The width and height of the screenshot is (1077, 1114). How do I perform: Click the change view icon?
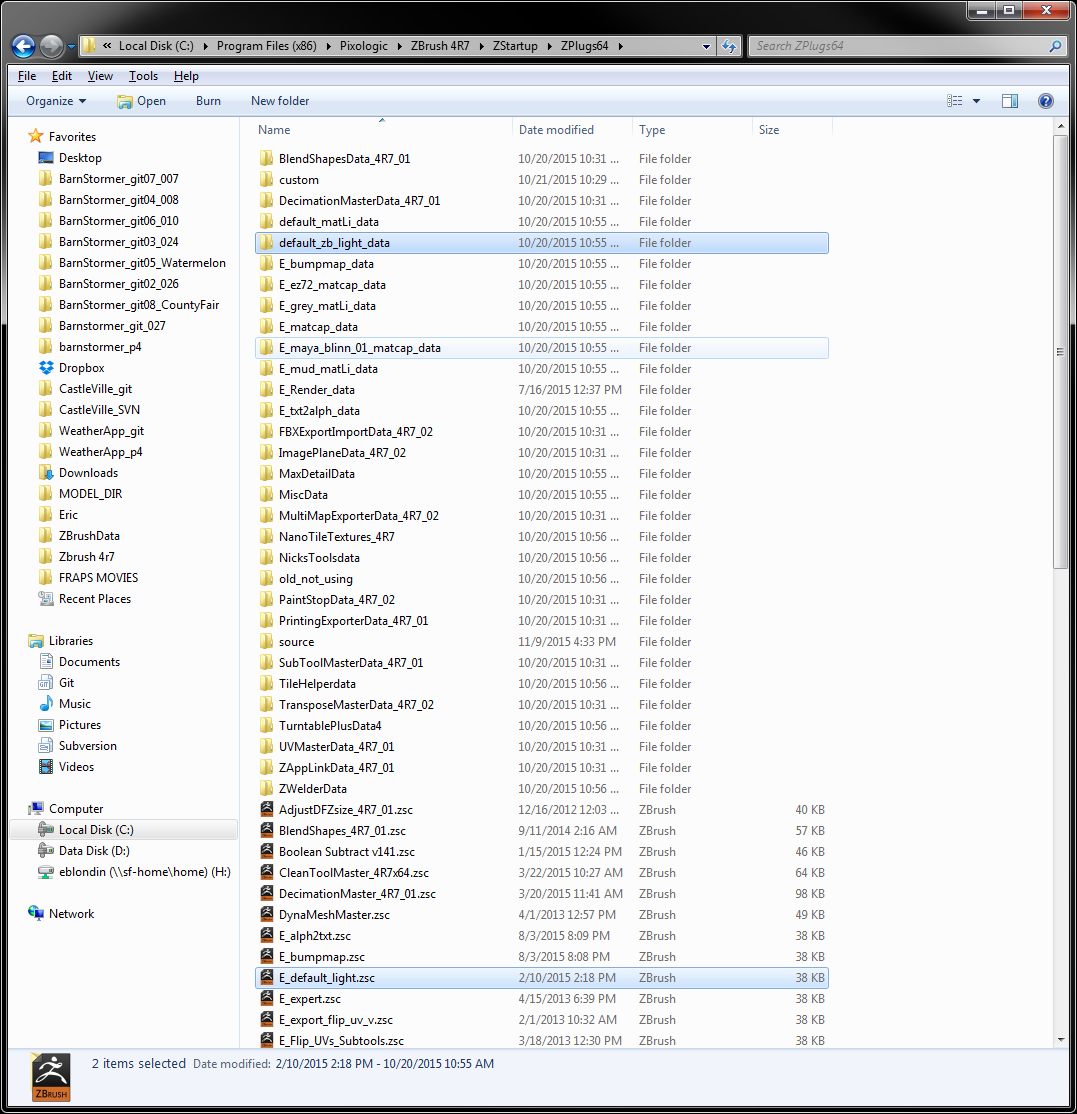pos(955,101)
